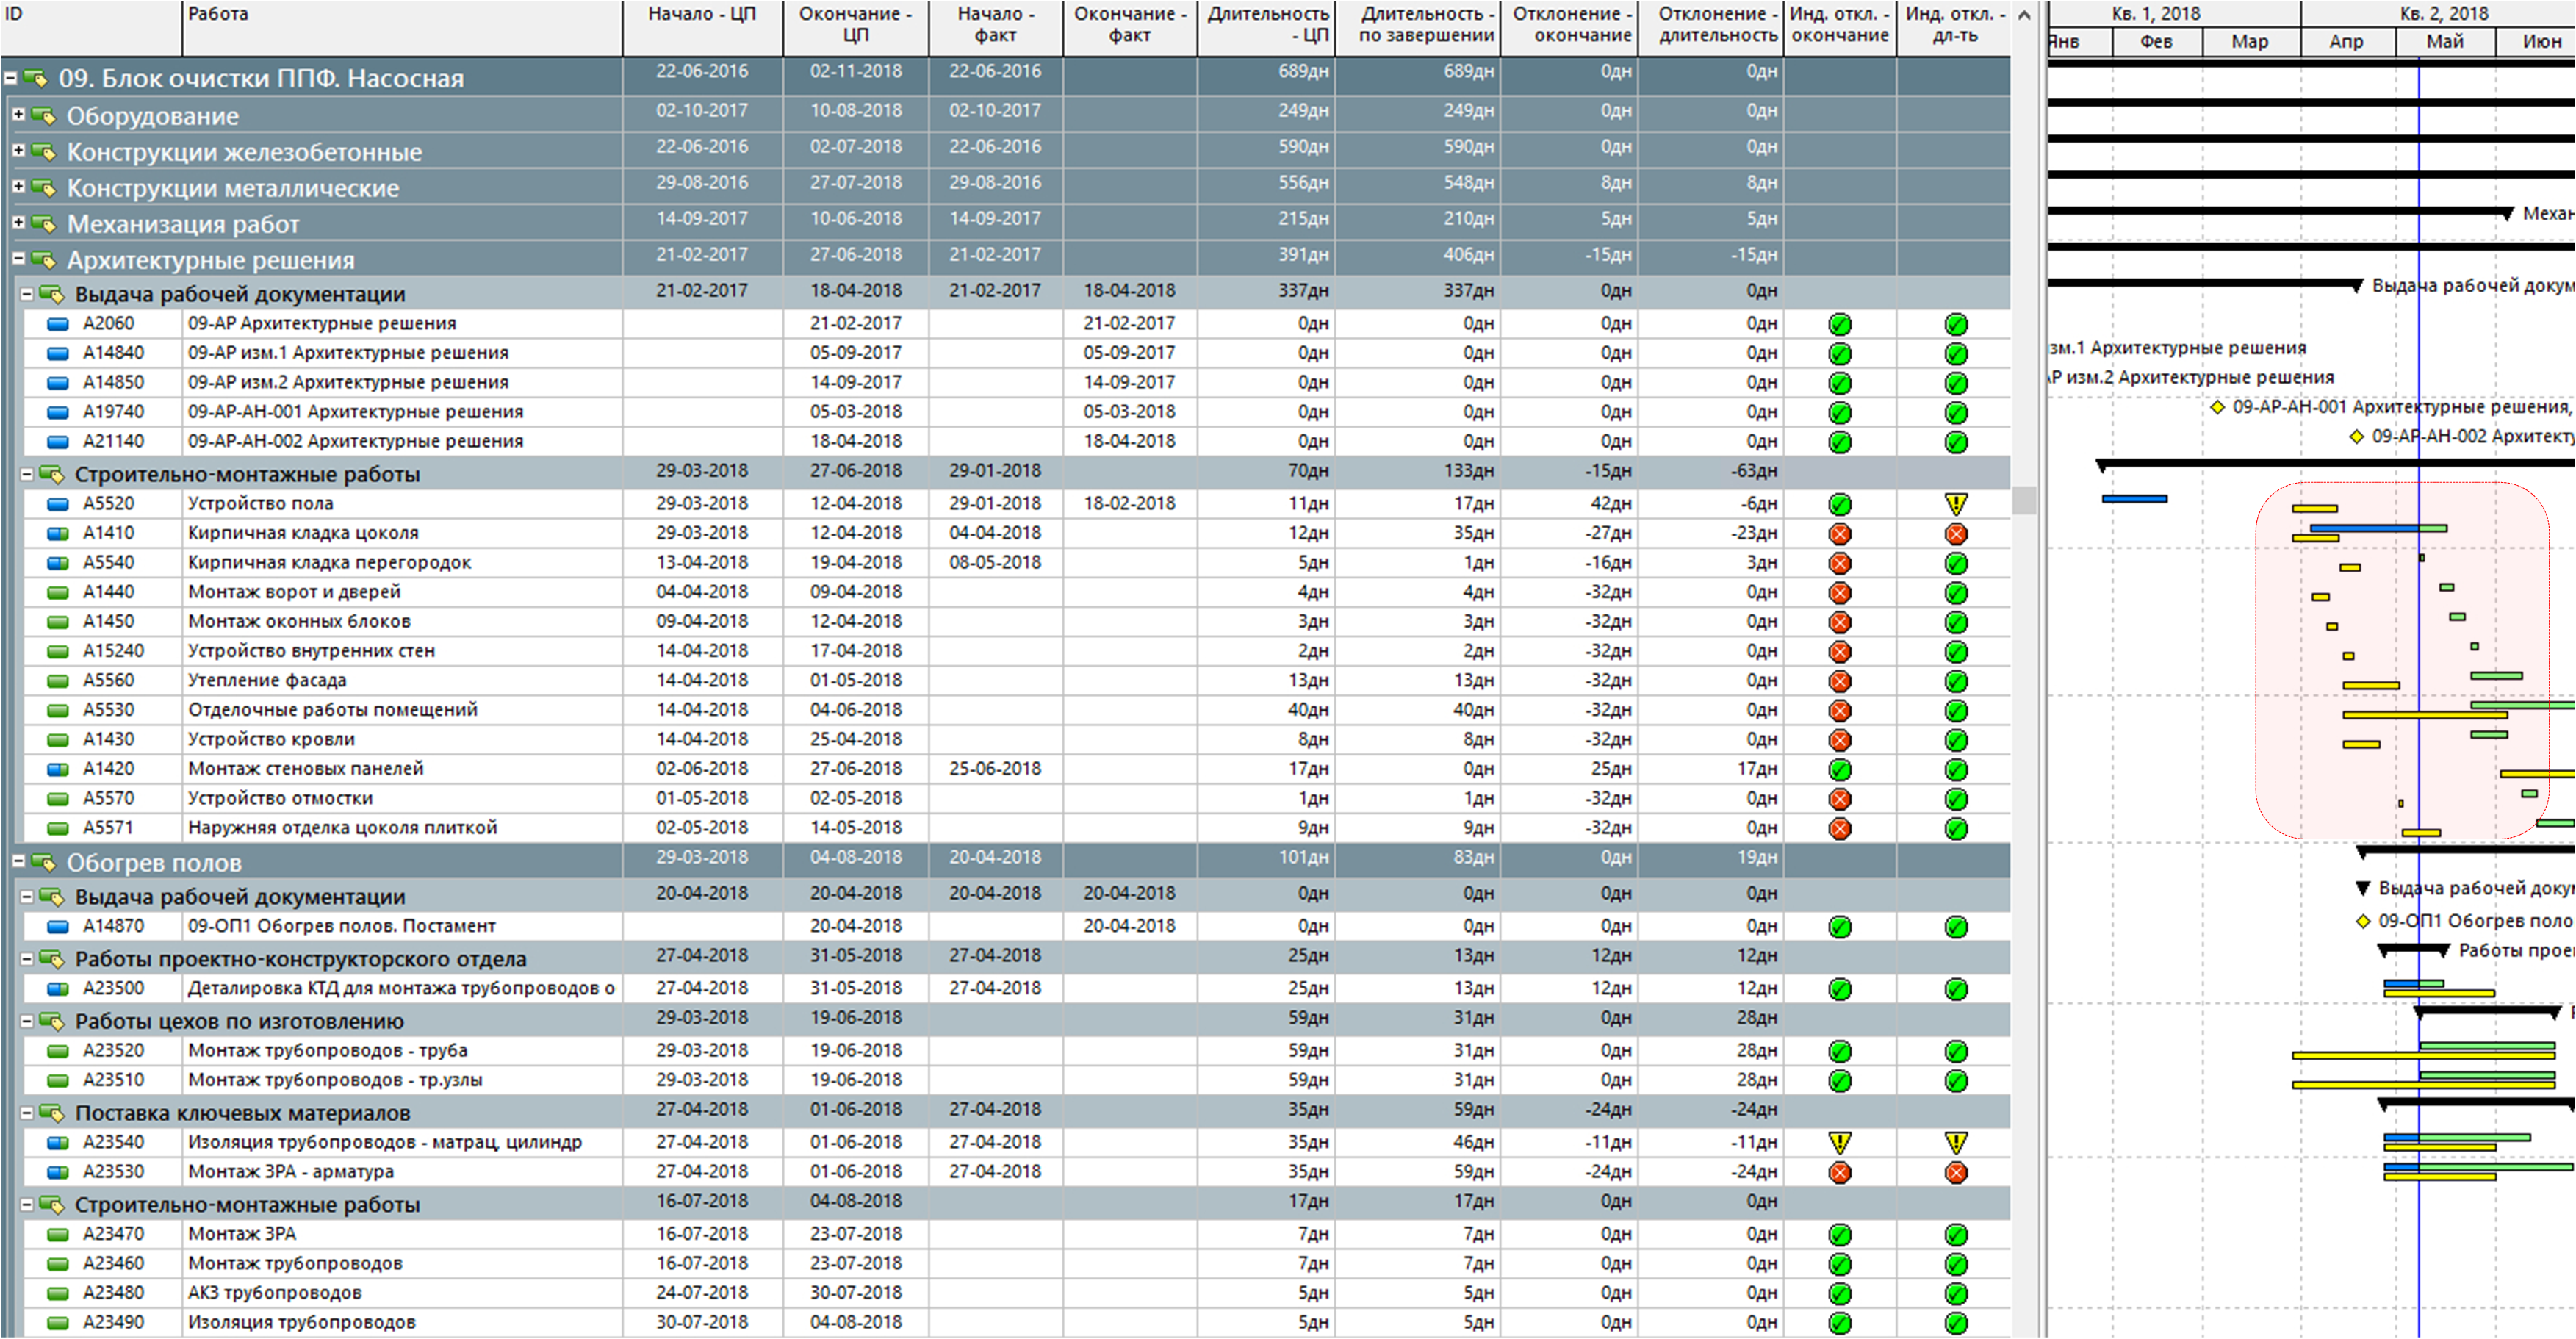Select cell 27-06-2018 finish of A1420
Viewport: 2576px width, 1339px height.
click(x=856, y=769)
